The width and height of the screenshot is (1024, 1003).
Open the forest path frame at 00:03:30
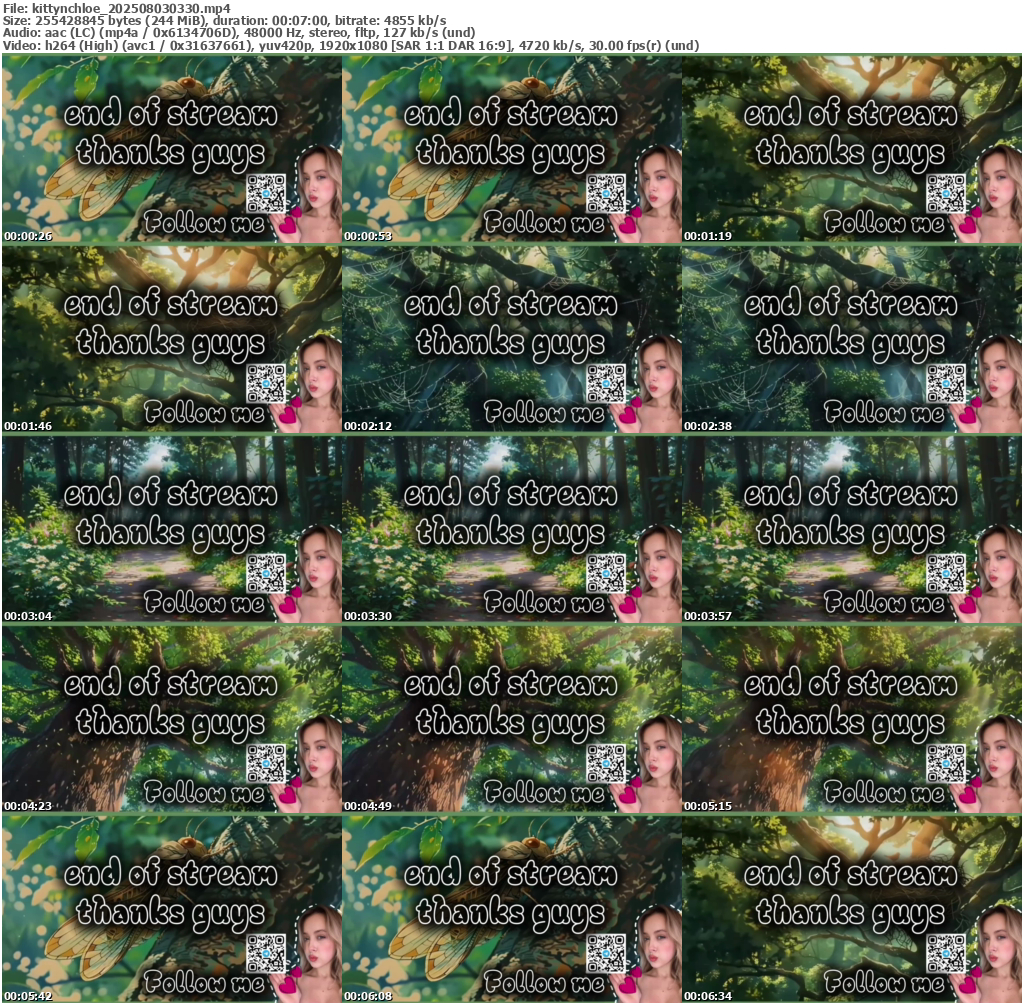click(x=511, y=529)
